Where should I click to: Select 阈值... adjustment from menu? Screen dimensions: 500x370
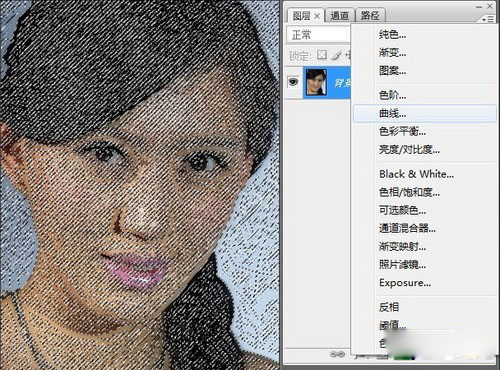pyautogui.click(x=392, y=325)
